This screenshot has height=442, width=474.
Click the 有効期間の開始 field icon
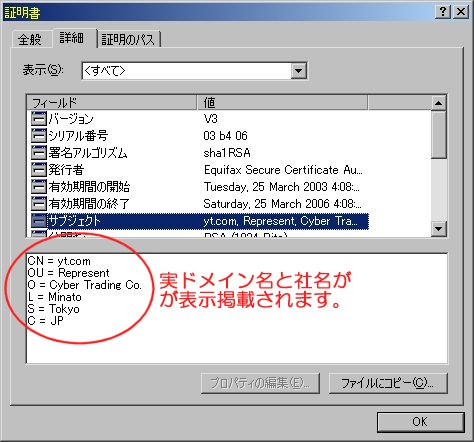pos(39,187)
